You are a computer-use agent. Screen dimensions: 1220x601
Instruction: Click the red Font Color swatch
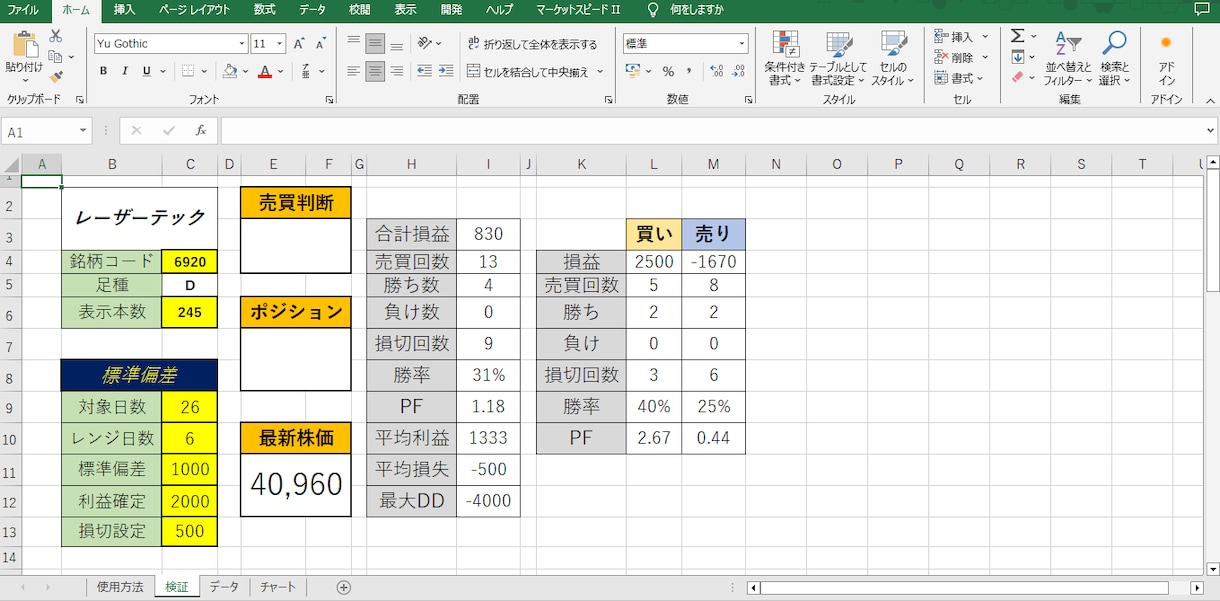[x=264, y=71]
